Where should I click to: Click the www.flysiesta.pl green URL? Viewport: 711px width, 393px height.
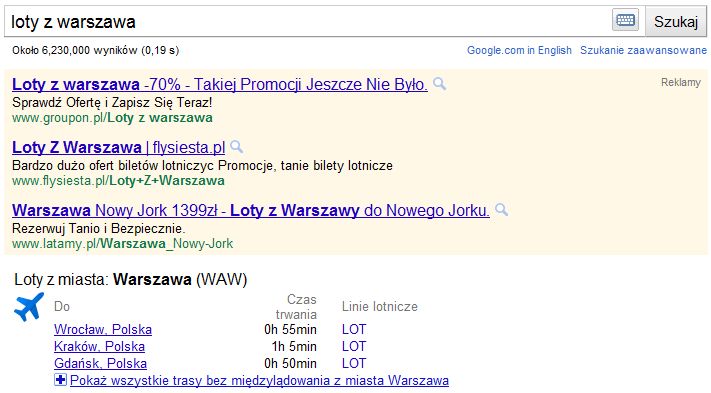coord(118,181)
